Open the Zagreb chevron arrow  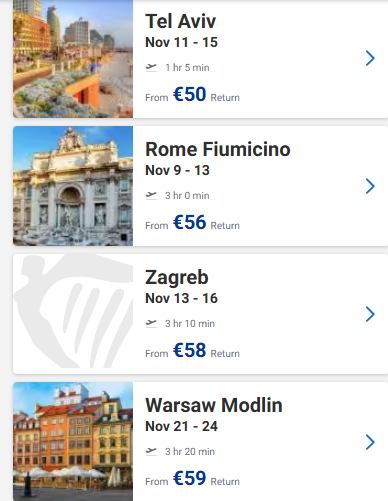pos(370,314)
